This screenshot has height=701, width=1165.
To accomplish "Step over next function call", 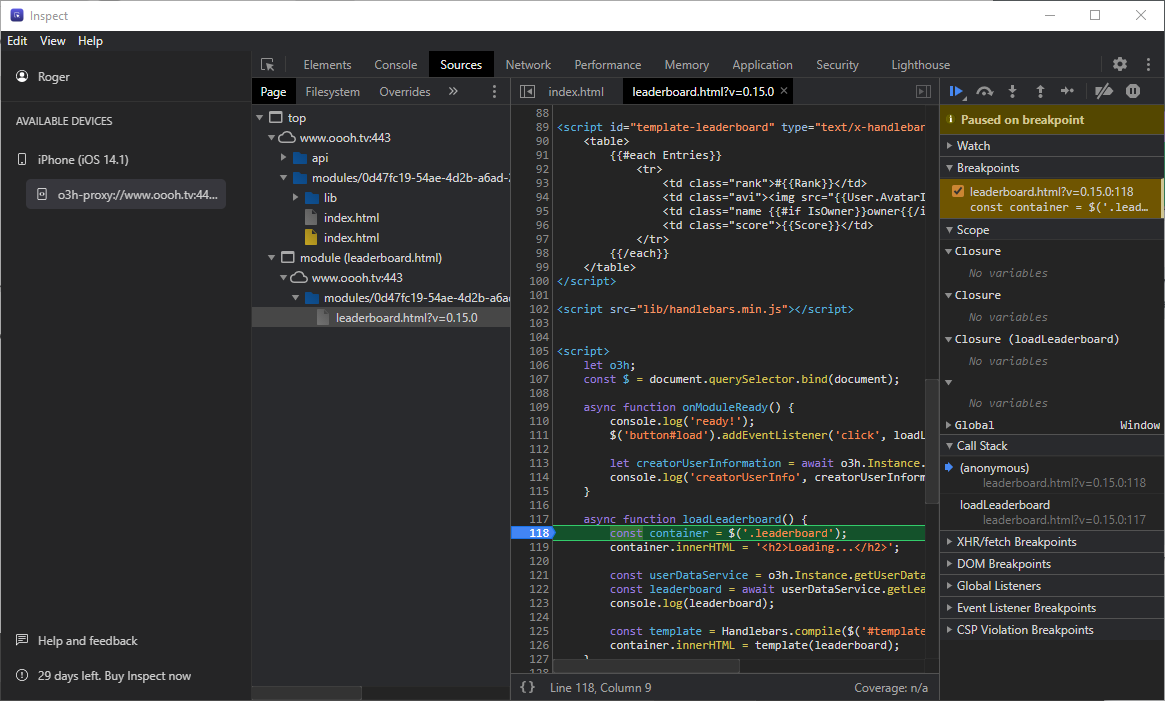I will tap(985, 91).
